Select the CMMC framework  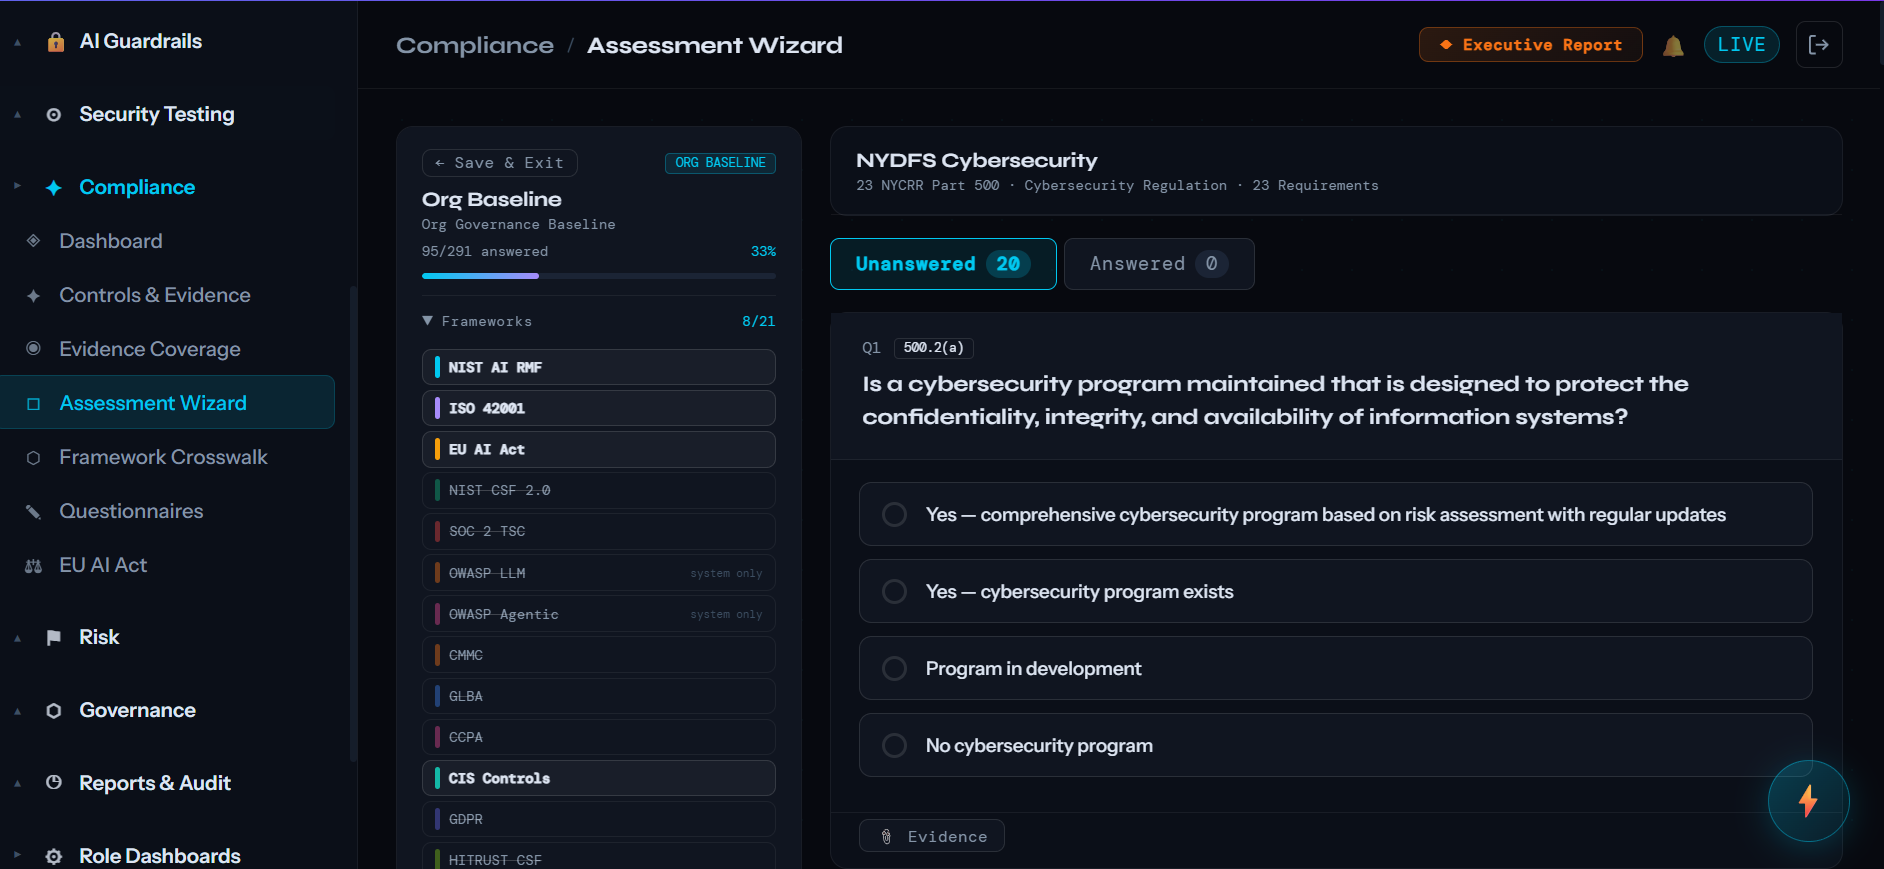coord(599,655)
